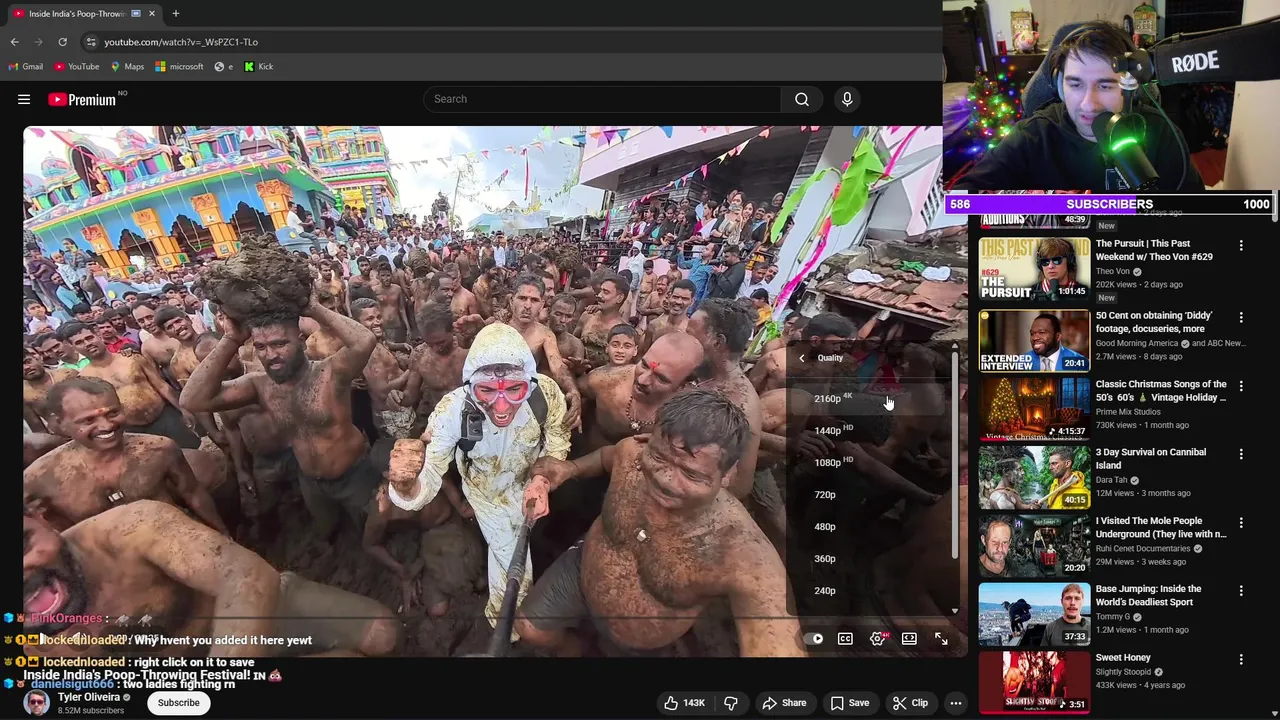The image size is (1280, 720).
Task: Click the search magnifier button
Action: (802, 99)
